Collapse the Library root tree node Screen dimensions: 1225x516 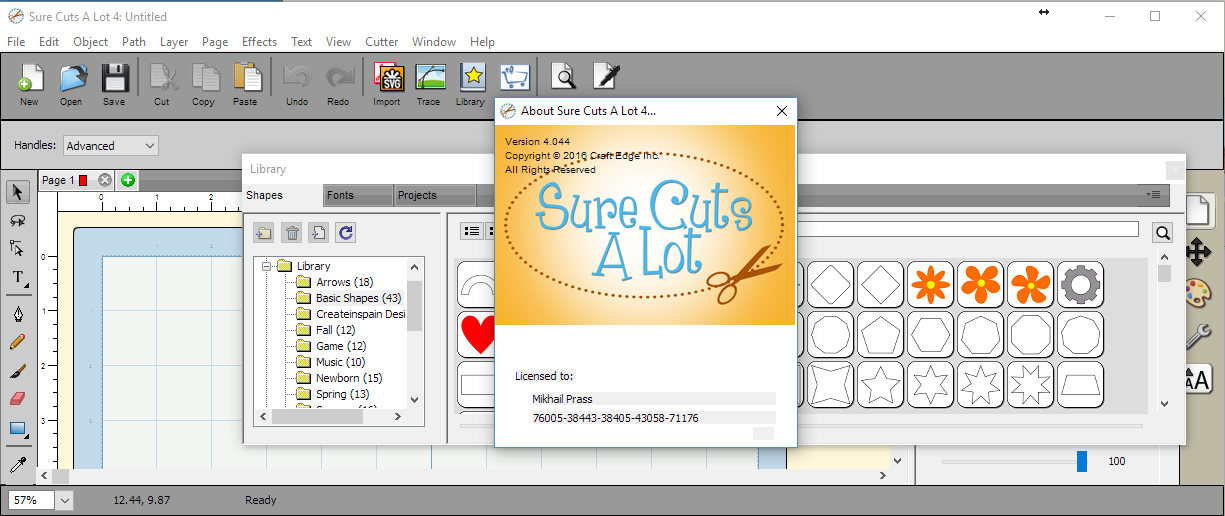coord(267,266)
